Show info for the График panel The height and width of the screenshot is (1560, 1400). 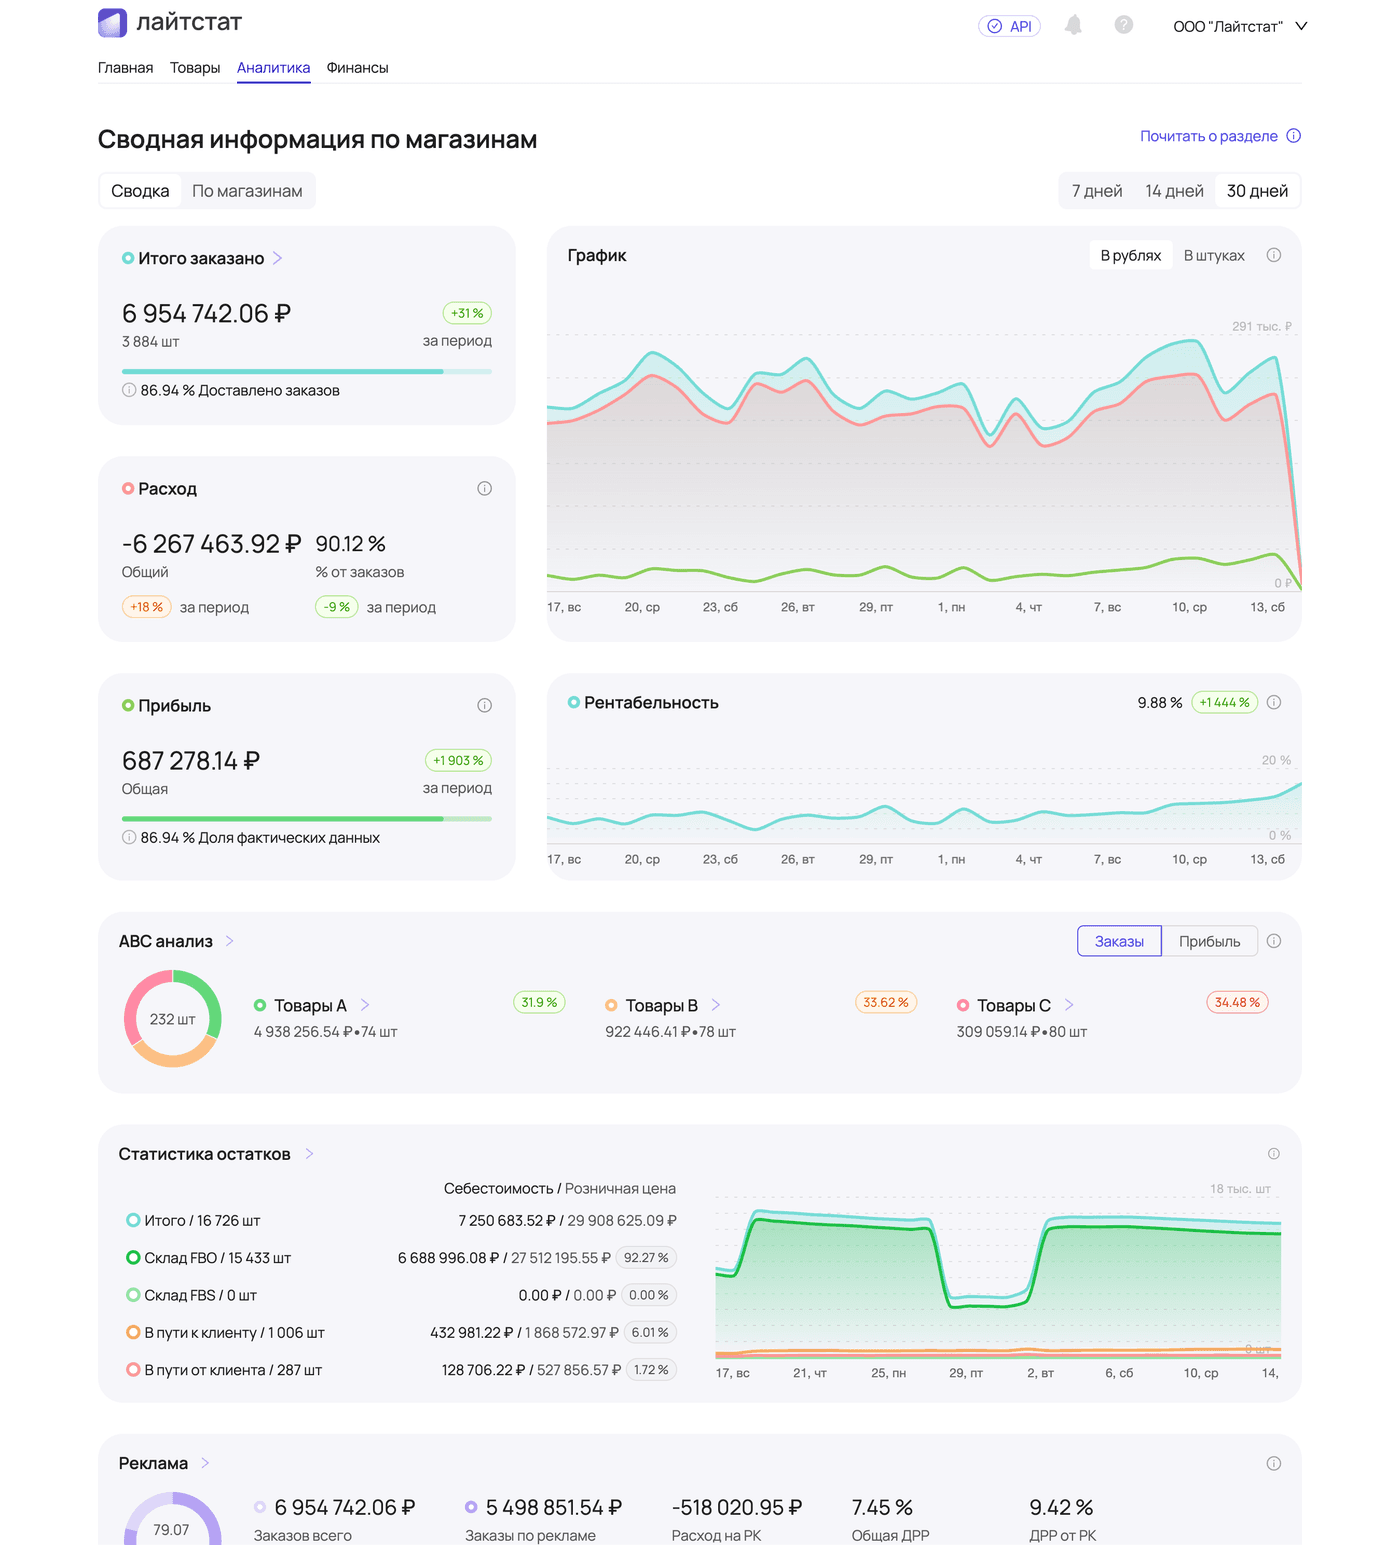(1274, 255)
